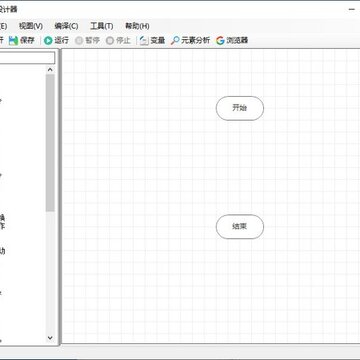
Task: Open the 浏览器 Google-colored browser icon
Action: [x=220, y=41]
